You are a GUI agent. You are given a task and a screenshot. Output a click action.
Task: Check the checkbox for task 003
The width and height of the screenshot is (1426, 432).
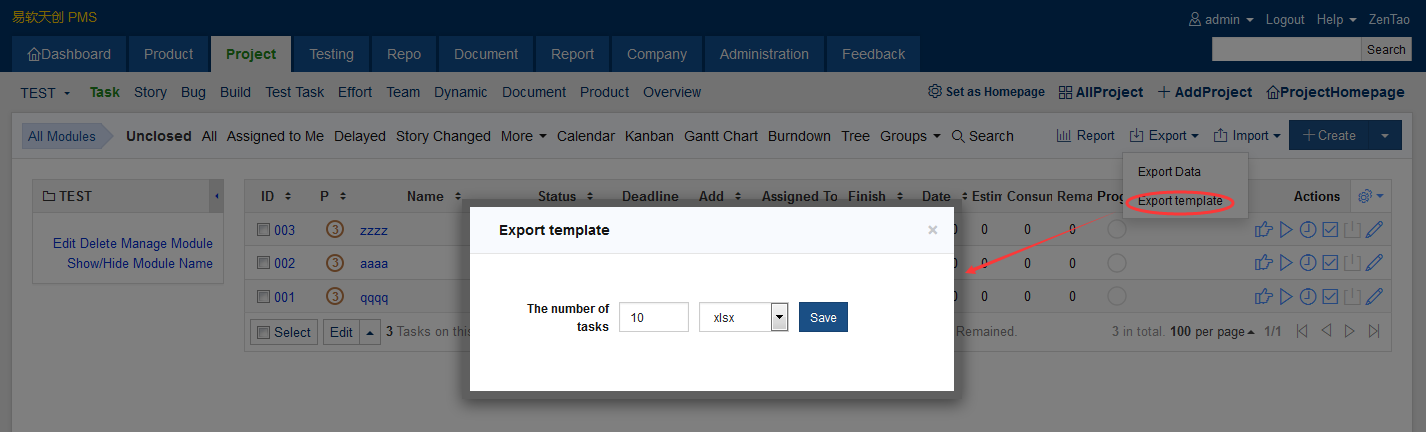pyautogui.click(x=263, y=230)
